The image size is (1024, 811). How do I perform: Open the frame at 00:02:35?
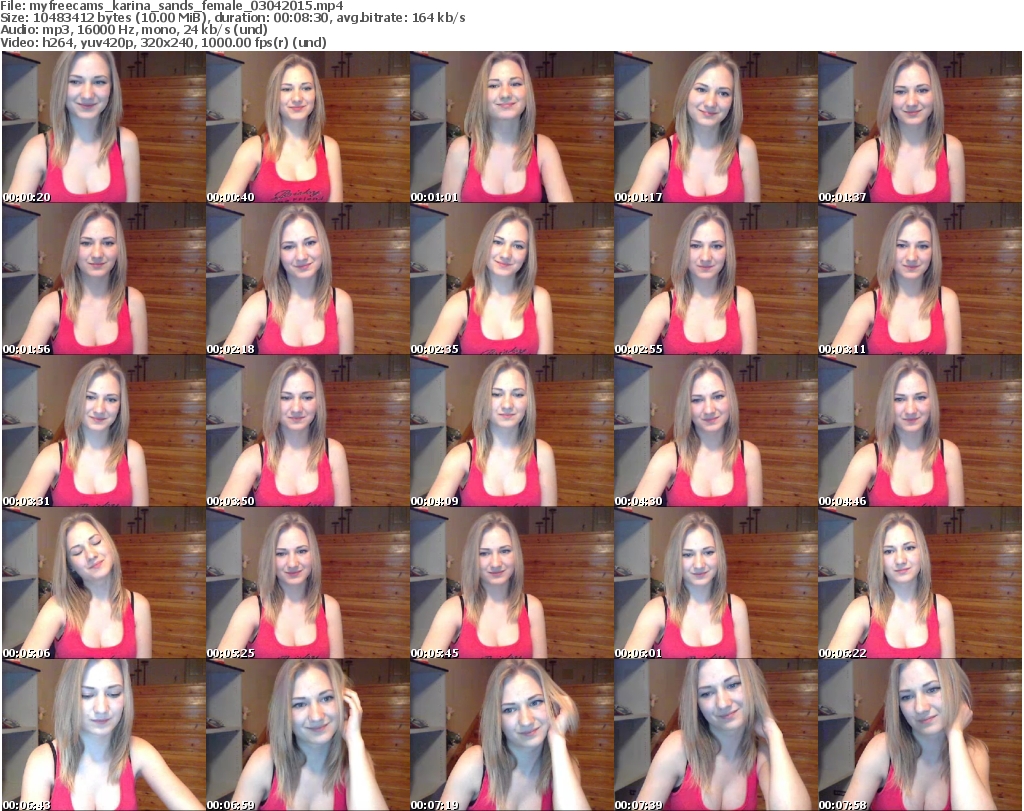click(511, 279)
